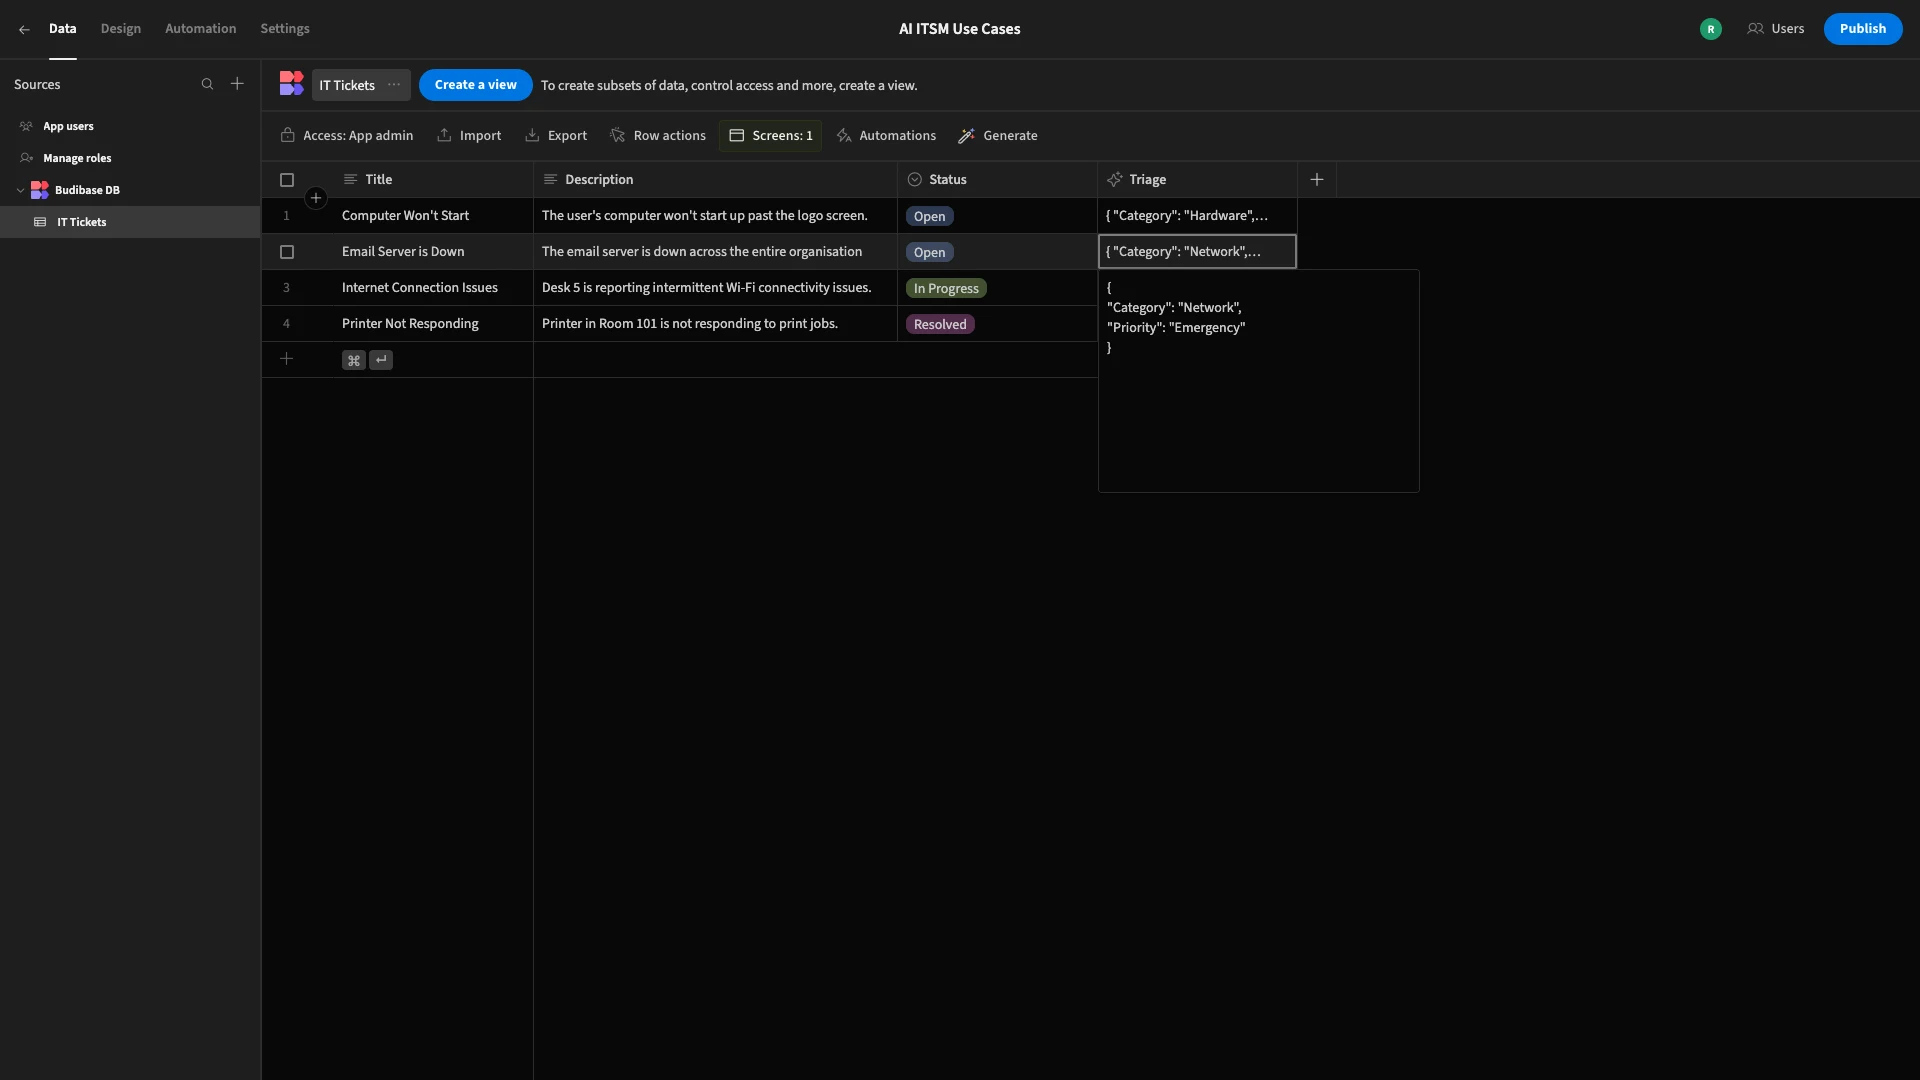Click the IT Tickets table name tab

click(x=347, y=85)
